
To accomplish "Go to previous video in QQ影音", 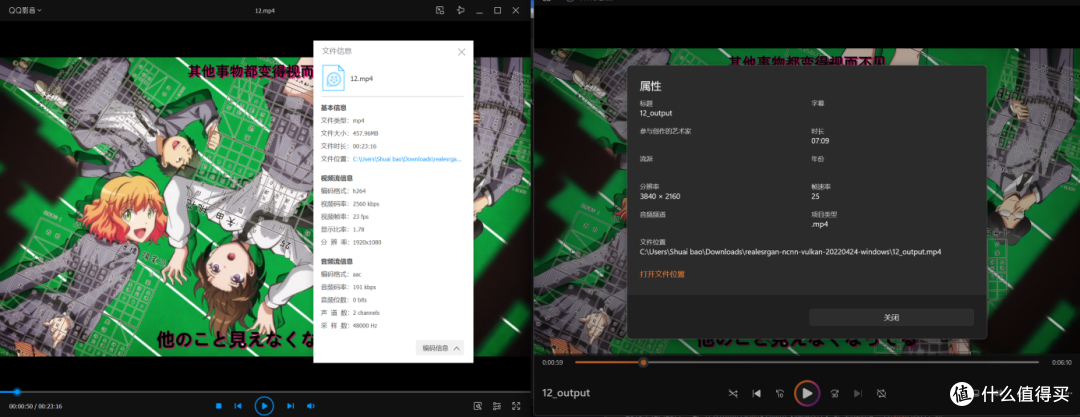I will tap(238, 406).
